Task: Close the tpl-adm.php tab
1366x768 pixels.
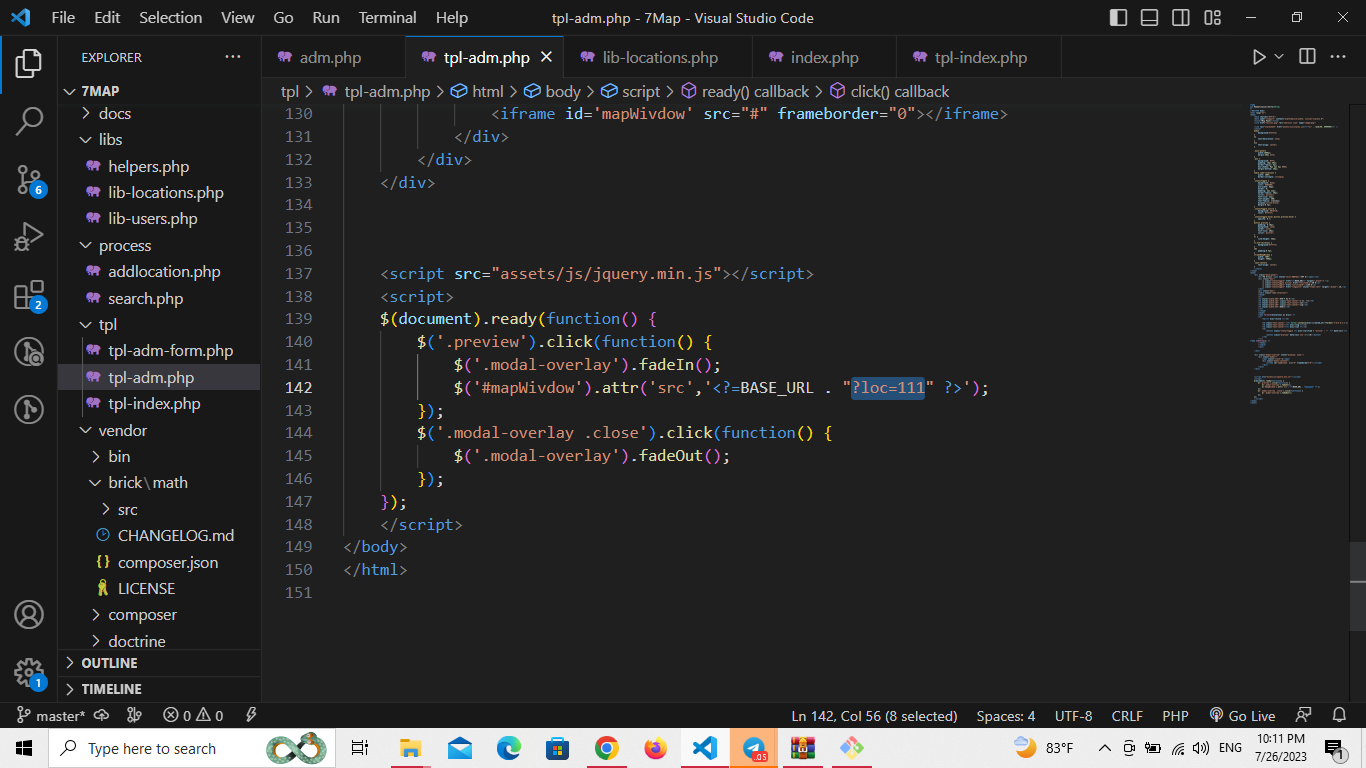Action: [547, 57]
